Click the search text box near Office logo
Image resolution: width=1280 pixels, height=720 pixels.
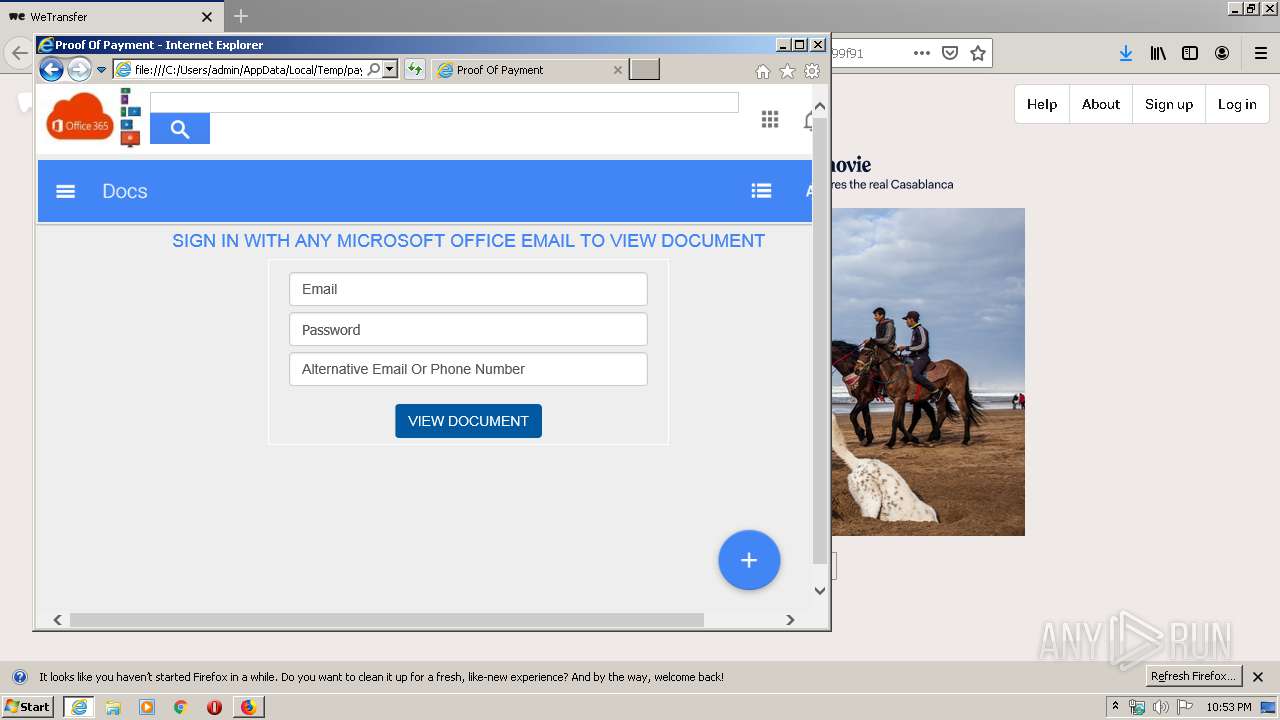coord(444,102)
